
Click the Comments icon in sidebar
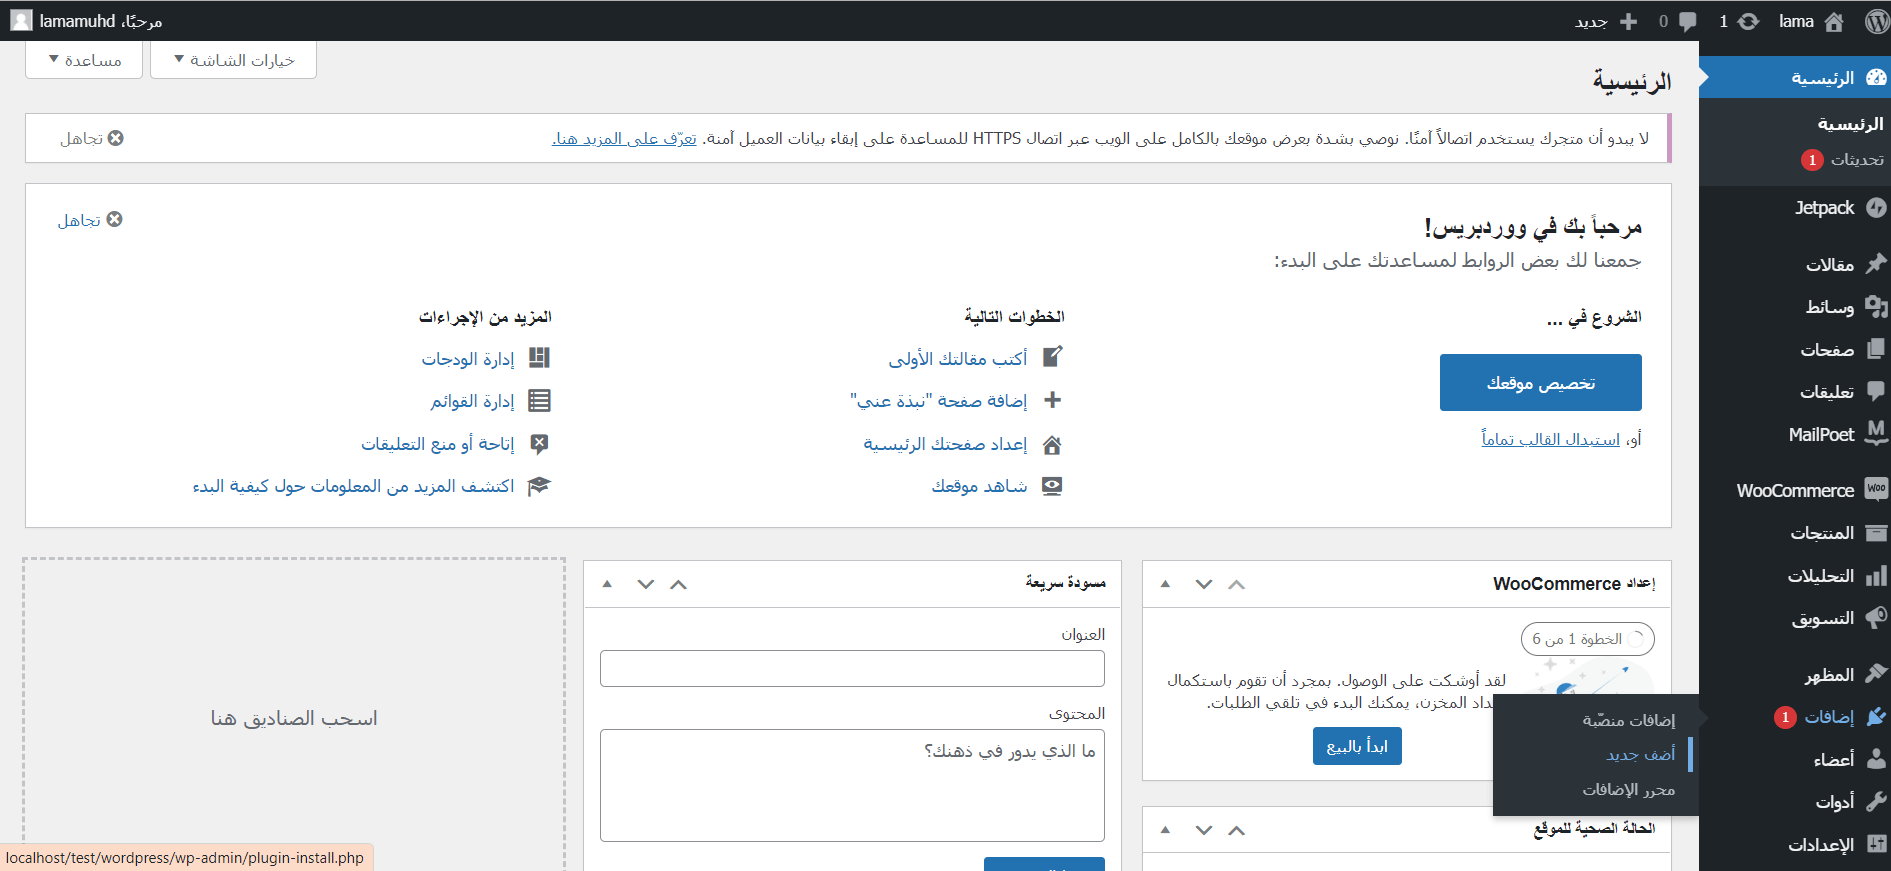pyautogui.click(x=1876, y=391)
